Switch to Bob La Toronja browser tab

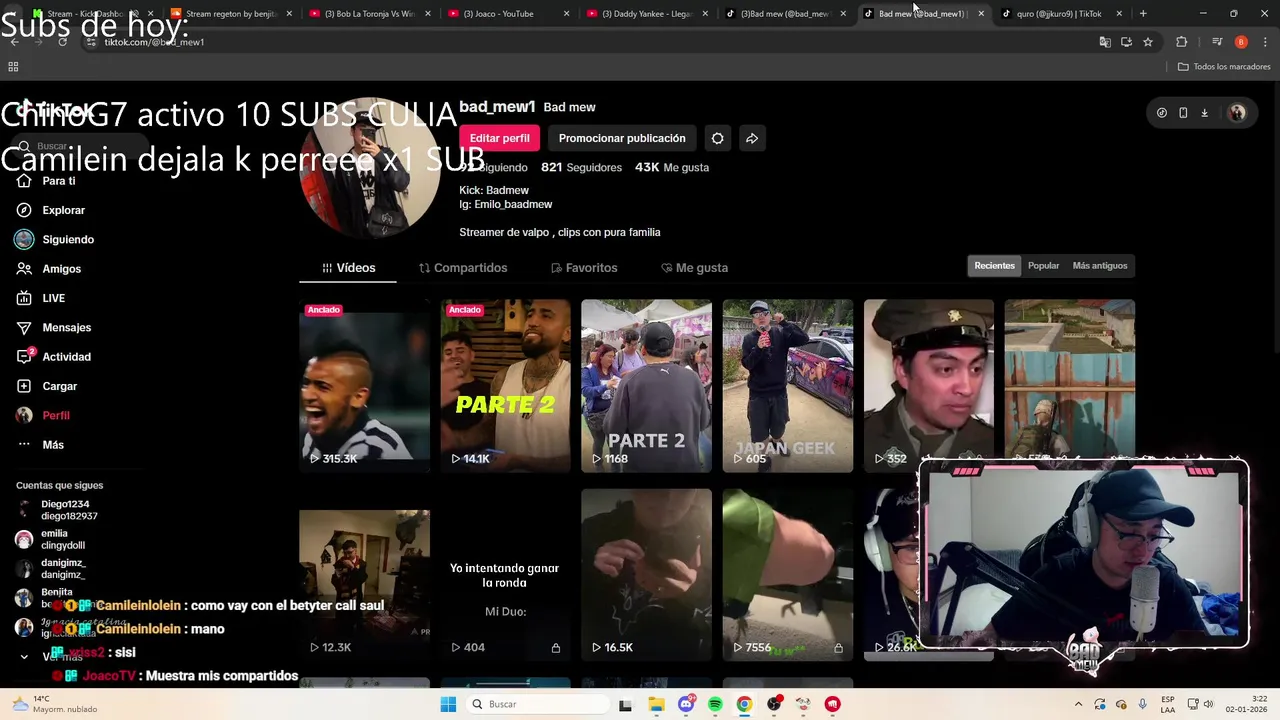[369, 14]
